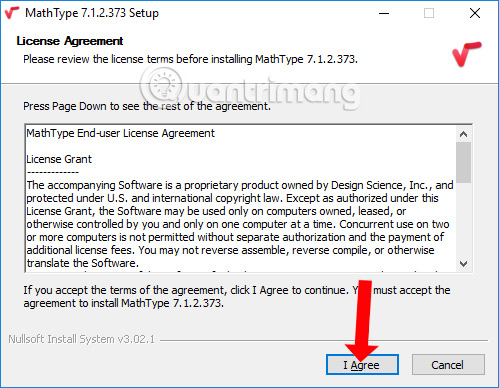
Task: Accept the license with I Agree
Action: pos(362,365)
